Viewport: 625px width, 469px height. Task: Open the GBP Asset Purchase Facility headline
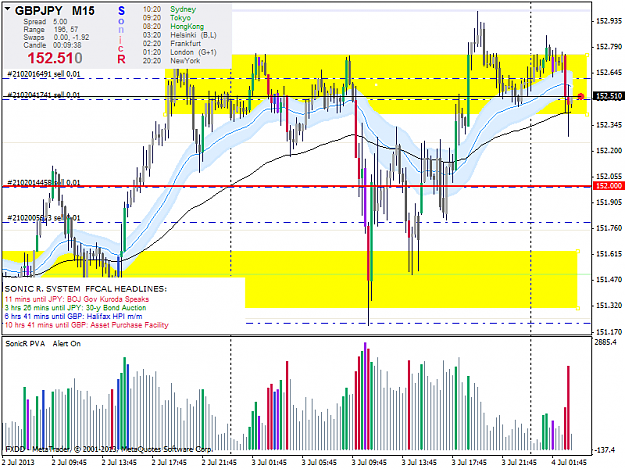[x=86, y=325]
